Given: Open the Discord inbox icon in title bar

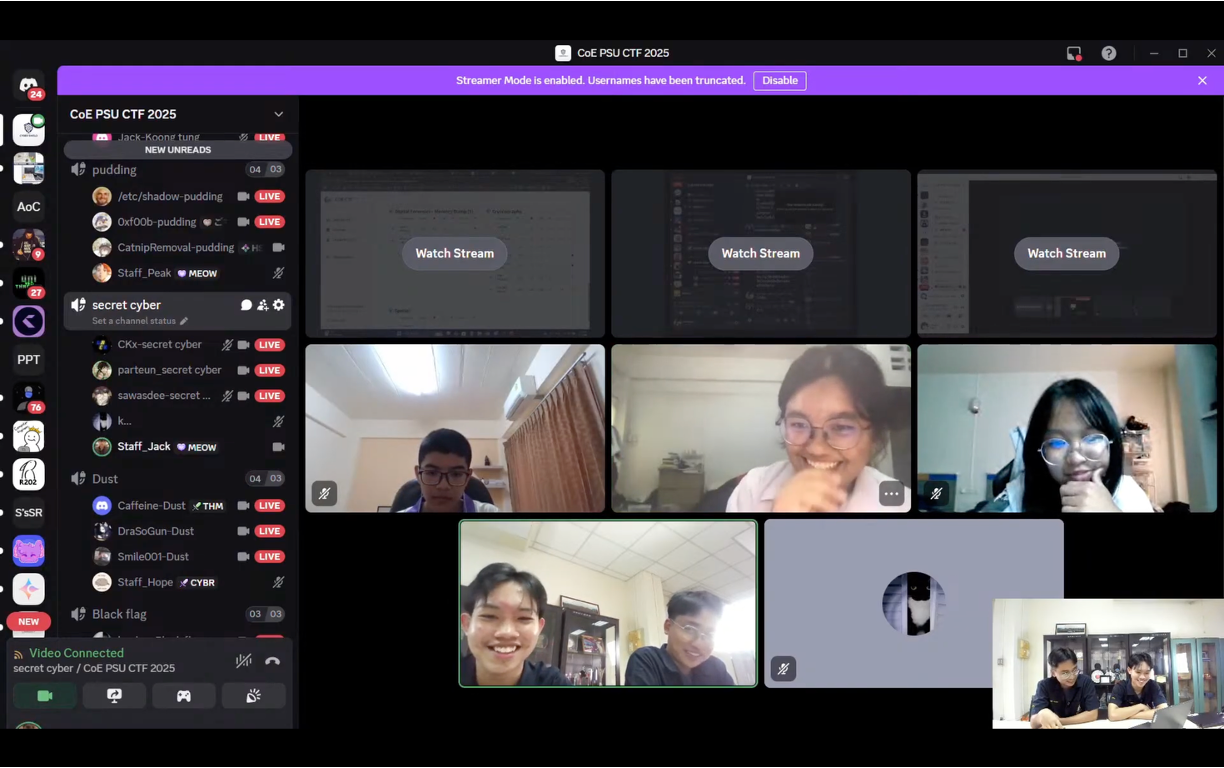Looking at the screenshot, I should tap(1074, 53).
